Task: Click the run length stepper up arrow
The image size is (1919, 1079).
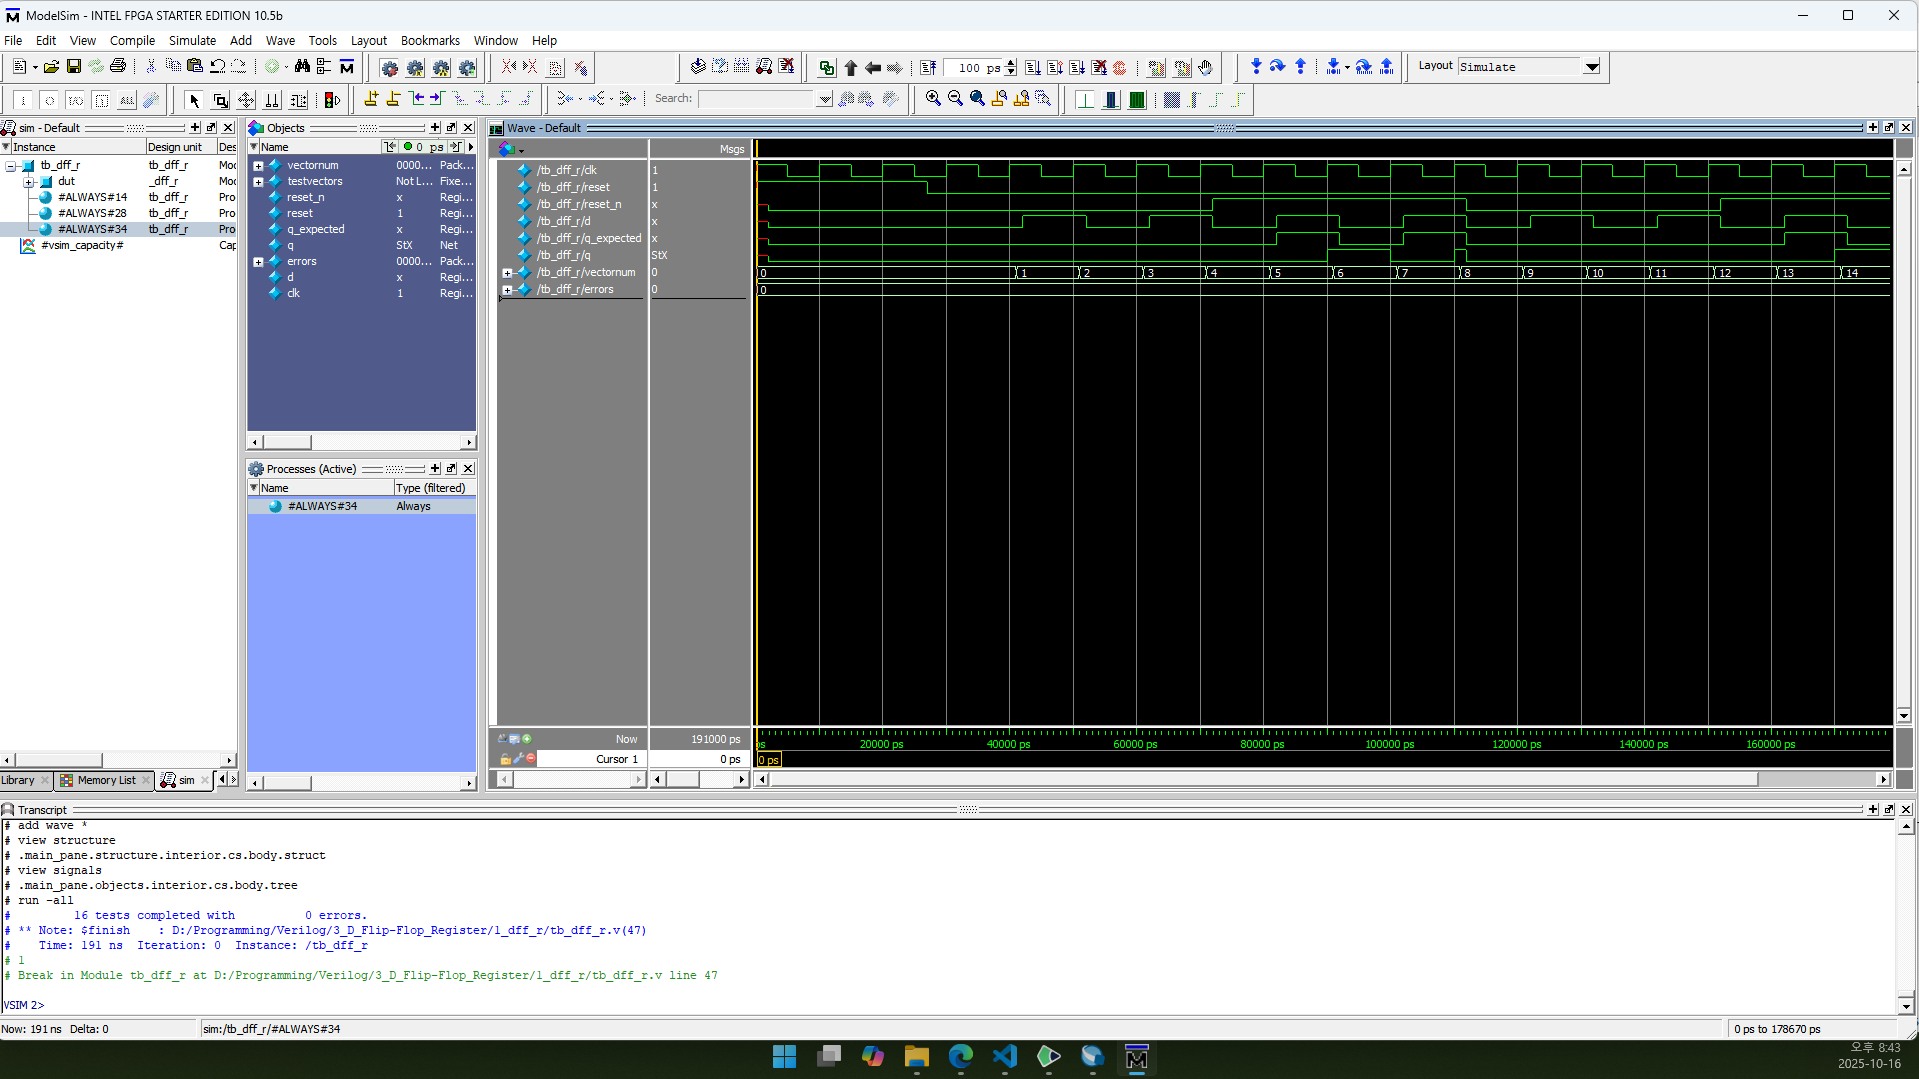Action: coord(1011,63)
